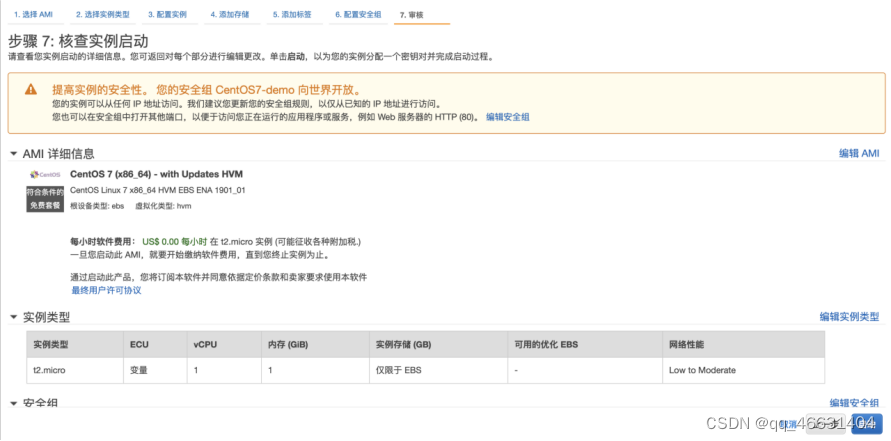Image resolution: width=891 pixels, height=441 pixels.
Task: Go to step 1 选择 AMI tab
Action: 34,15
